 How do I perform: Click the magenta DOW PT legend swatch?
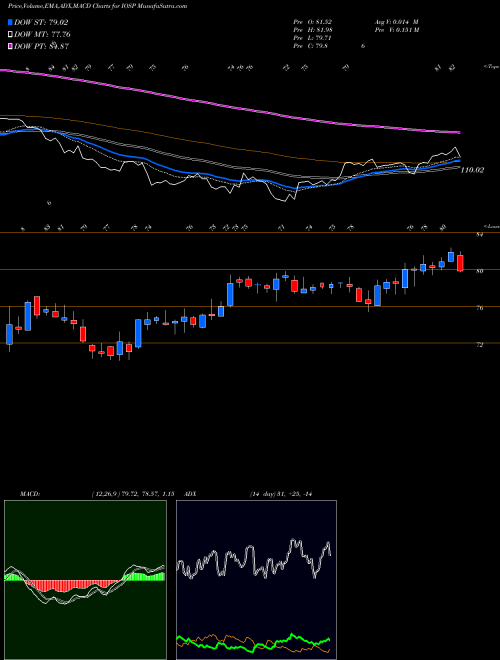pos(10,46)
